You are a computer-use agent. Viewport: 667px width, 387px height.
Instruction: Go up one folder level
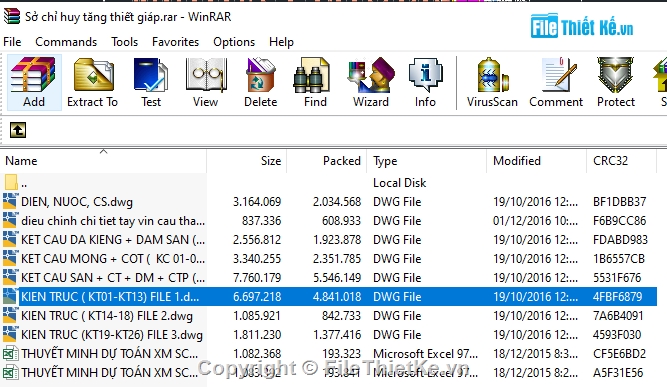coord(18,130)
